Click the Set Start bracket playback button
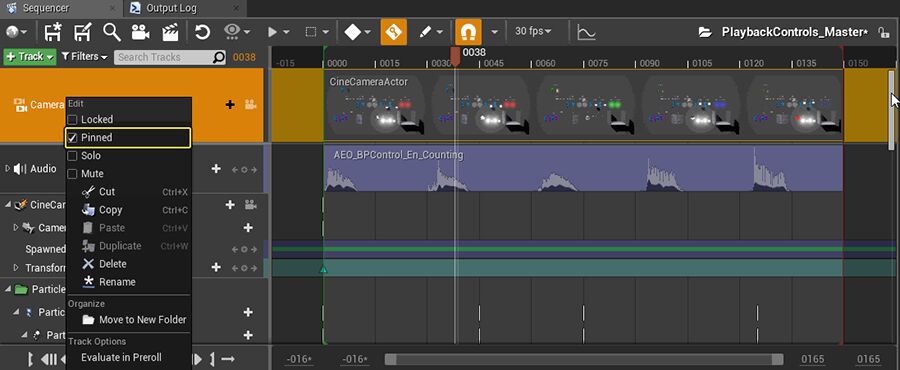 coord(30,360)
